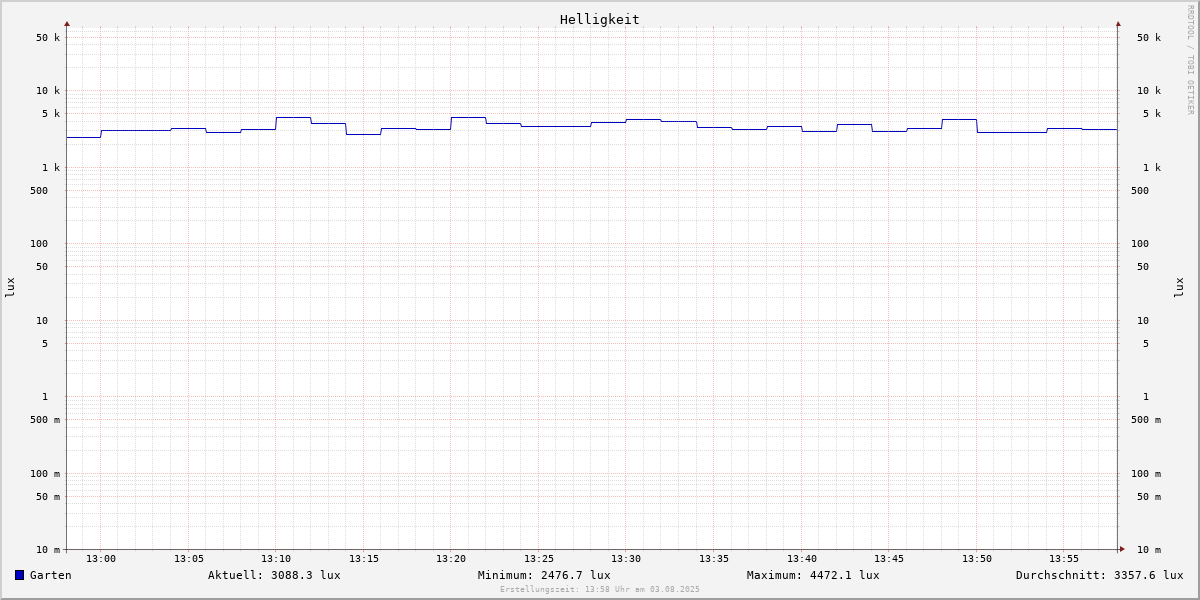
Task: Click the 13:40 time axis label
Action: (802, 559)
